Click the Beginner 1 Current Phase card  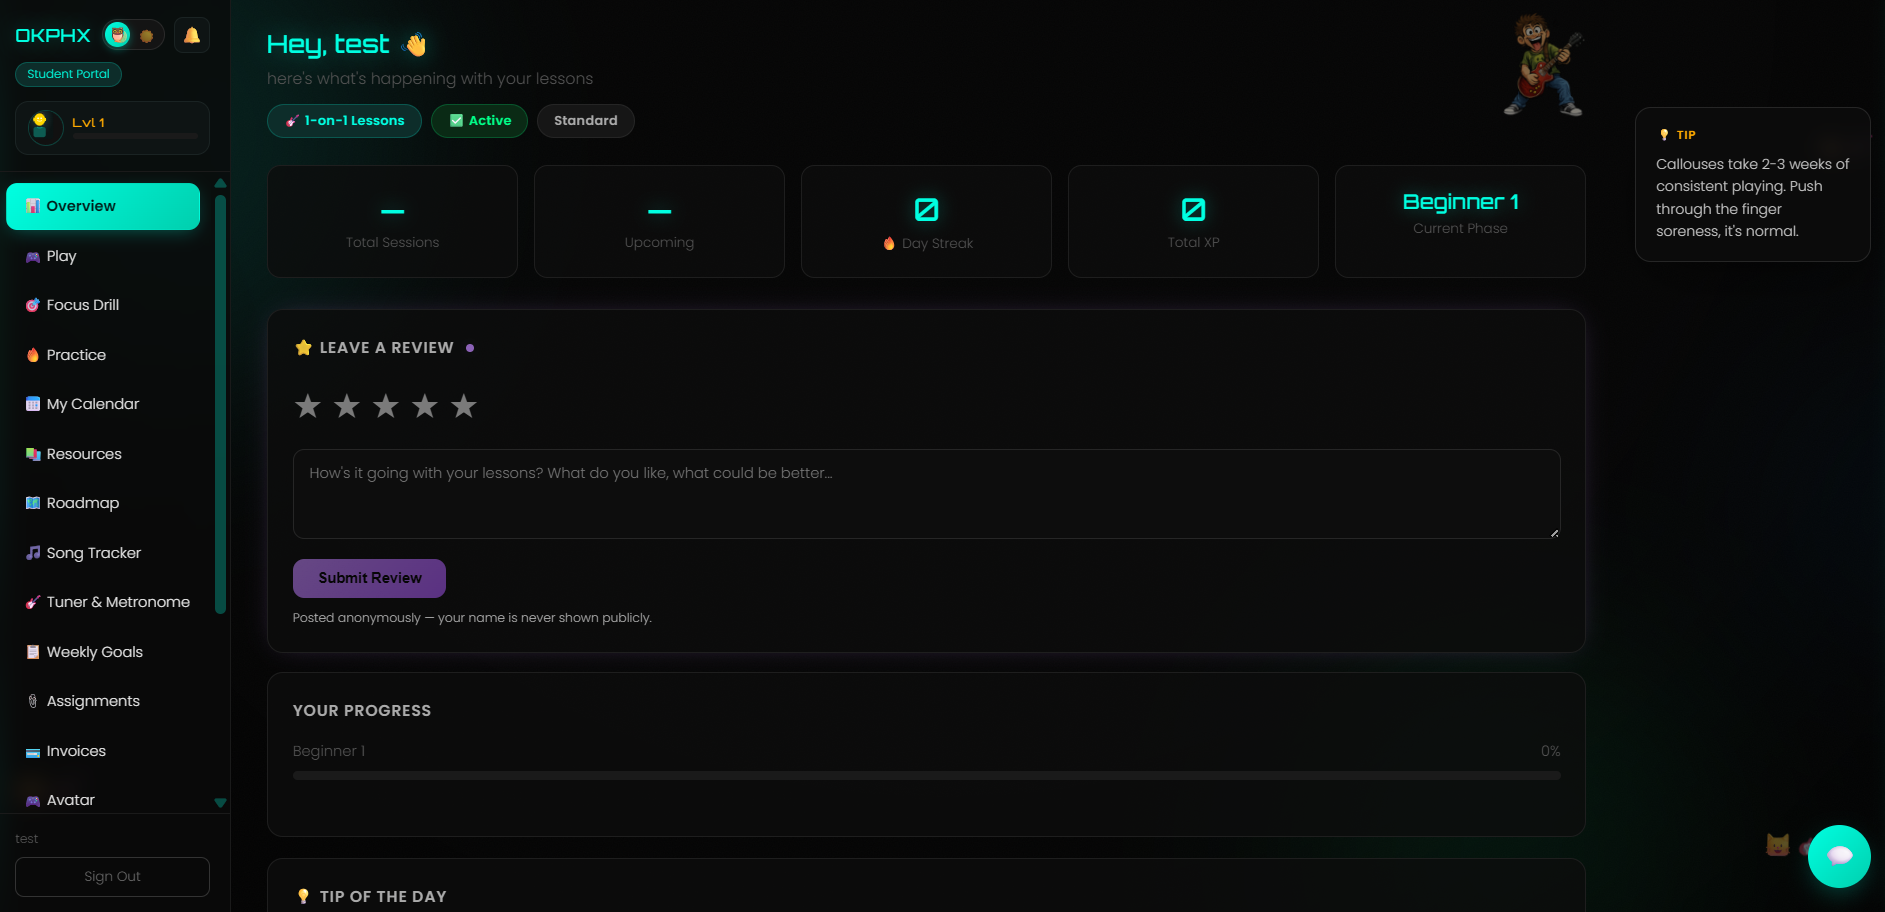click(1460, 221)
